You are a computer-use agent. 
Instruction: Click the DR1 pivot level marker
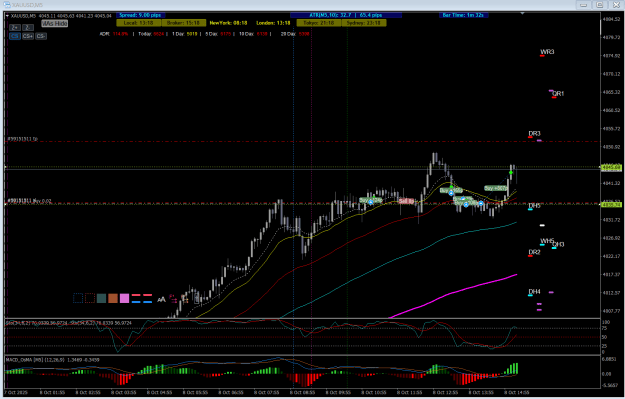coord(558,94)
